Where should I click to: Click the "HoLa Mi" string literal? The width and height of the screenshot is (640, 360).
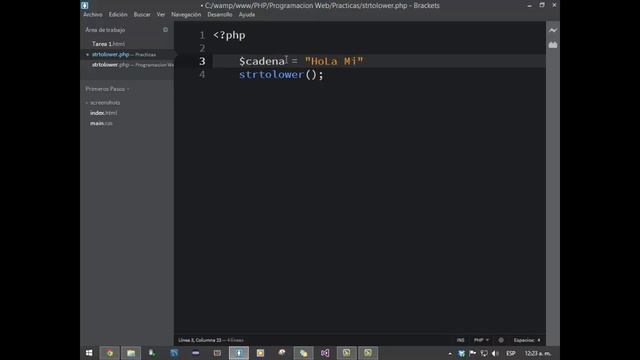pos(334,61)
